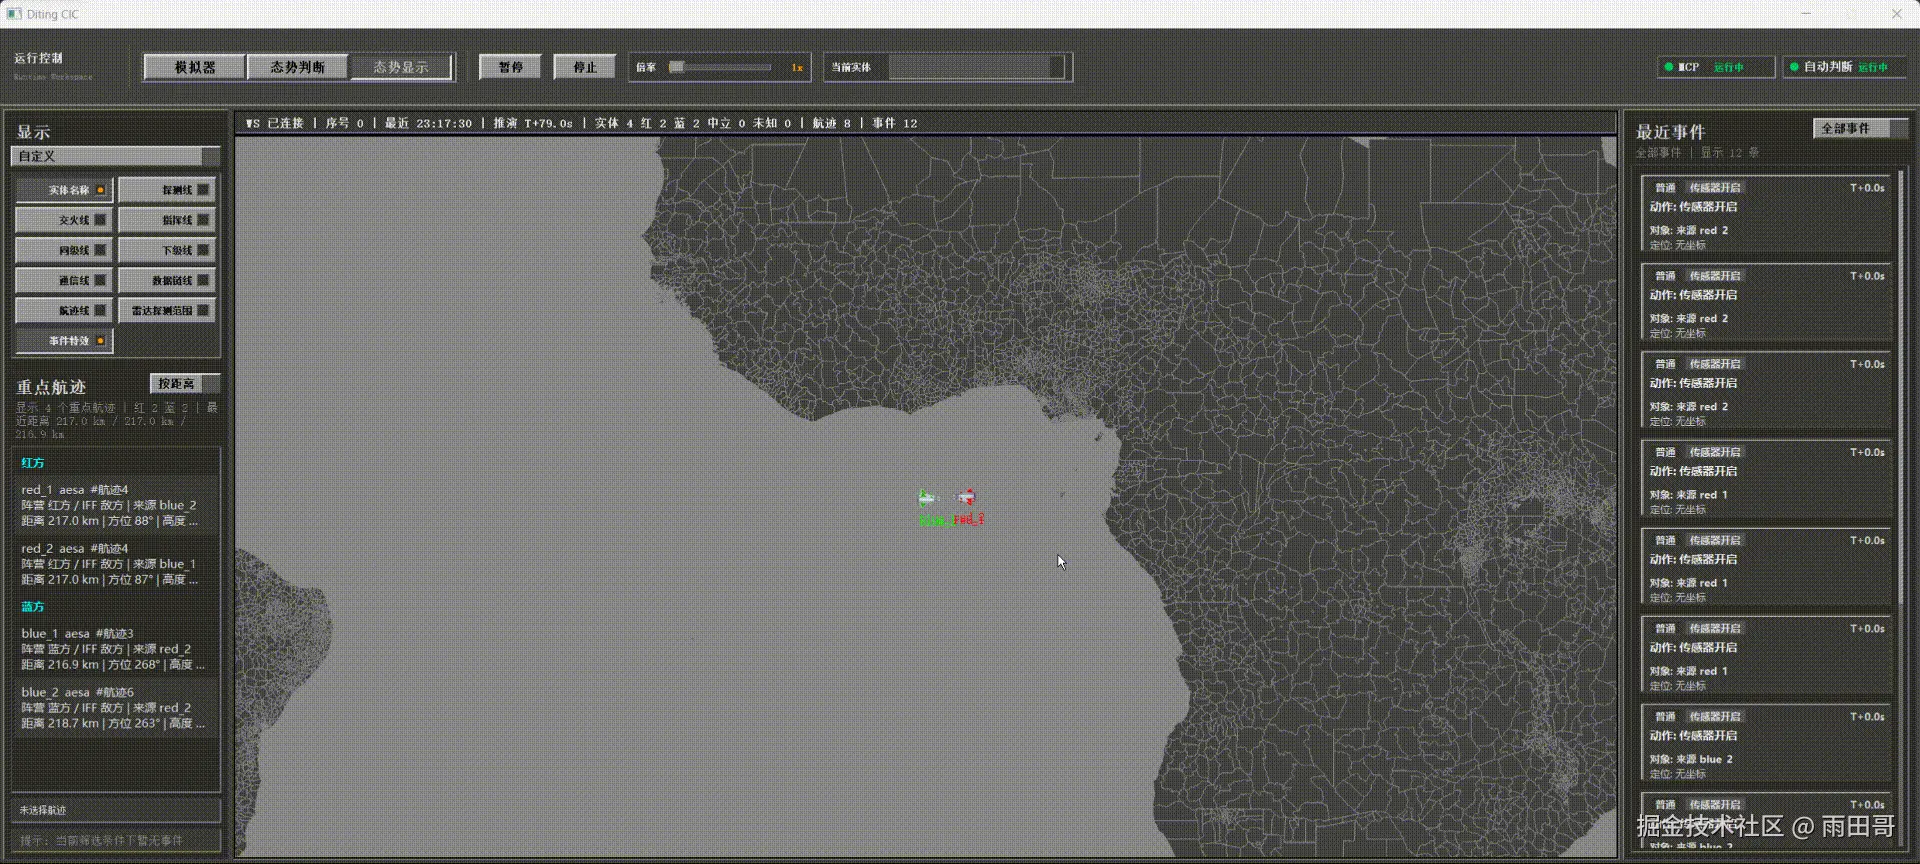The width and height of the screenshot is (1920, 864).
Task: Toggle the 探测线 display option
Action: pyautogui.click(x=167, y=190)
